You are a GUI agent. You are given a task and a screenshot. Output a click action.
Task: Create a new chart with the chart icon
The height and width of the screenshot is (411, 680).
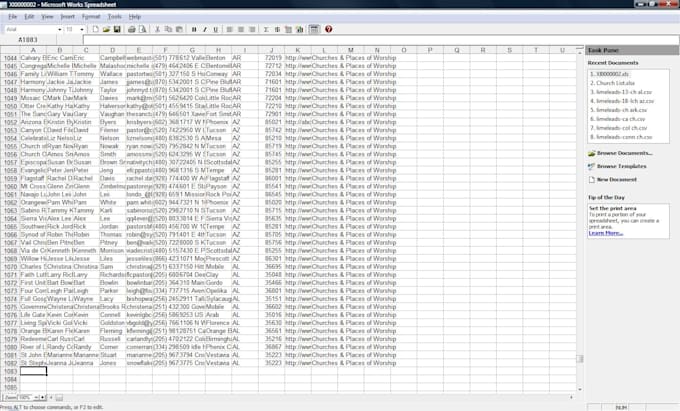pos(300,29)
